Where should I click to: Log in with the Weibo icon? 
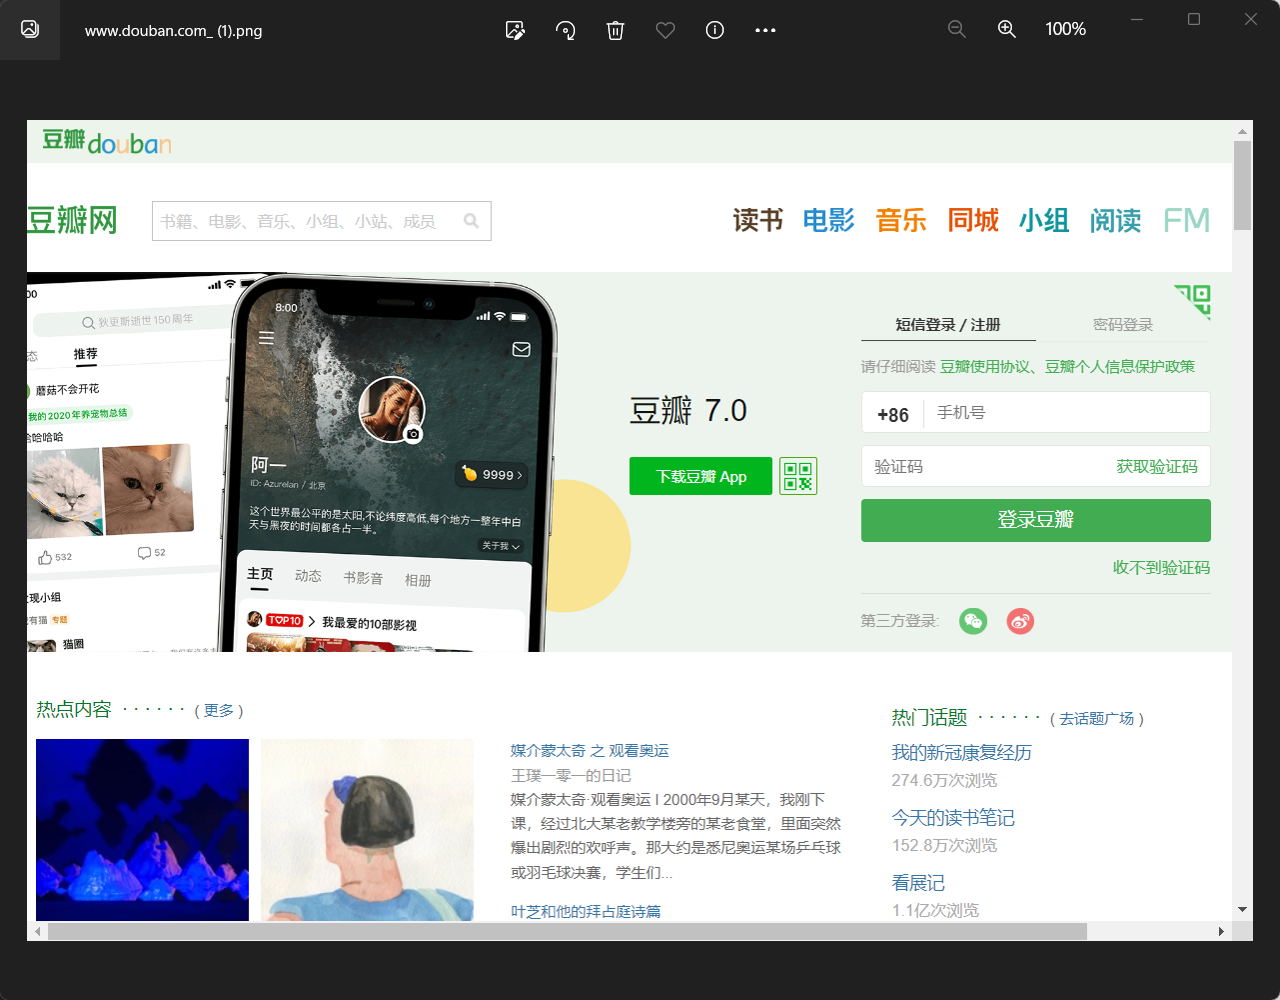[x=1020, y=621]
